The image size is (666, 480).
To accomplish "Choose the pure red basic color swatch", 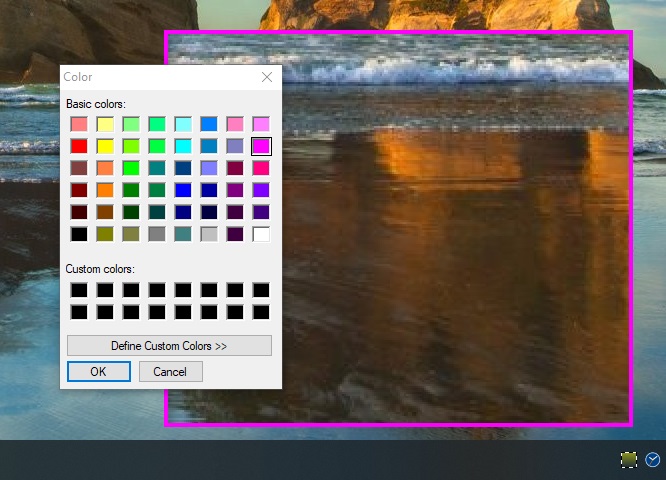I will [x=79, y=146].
